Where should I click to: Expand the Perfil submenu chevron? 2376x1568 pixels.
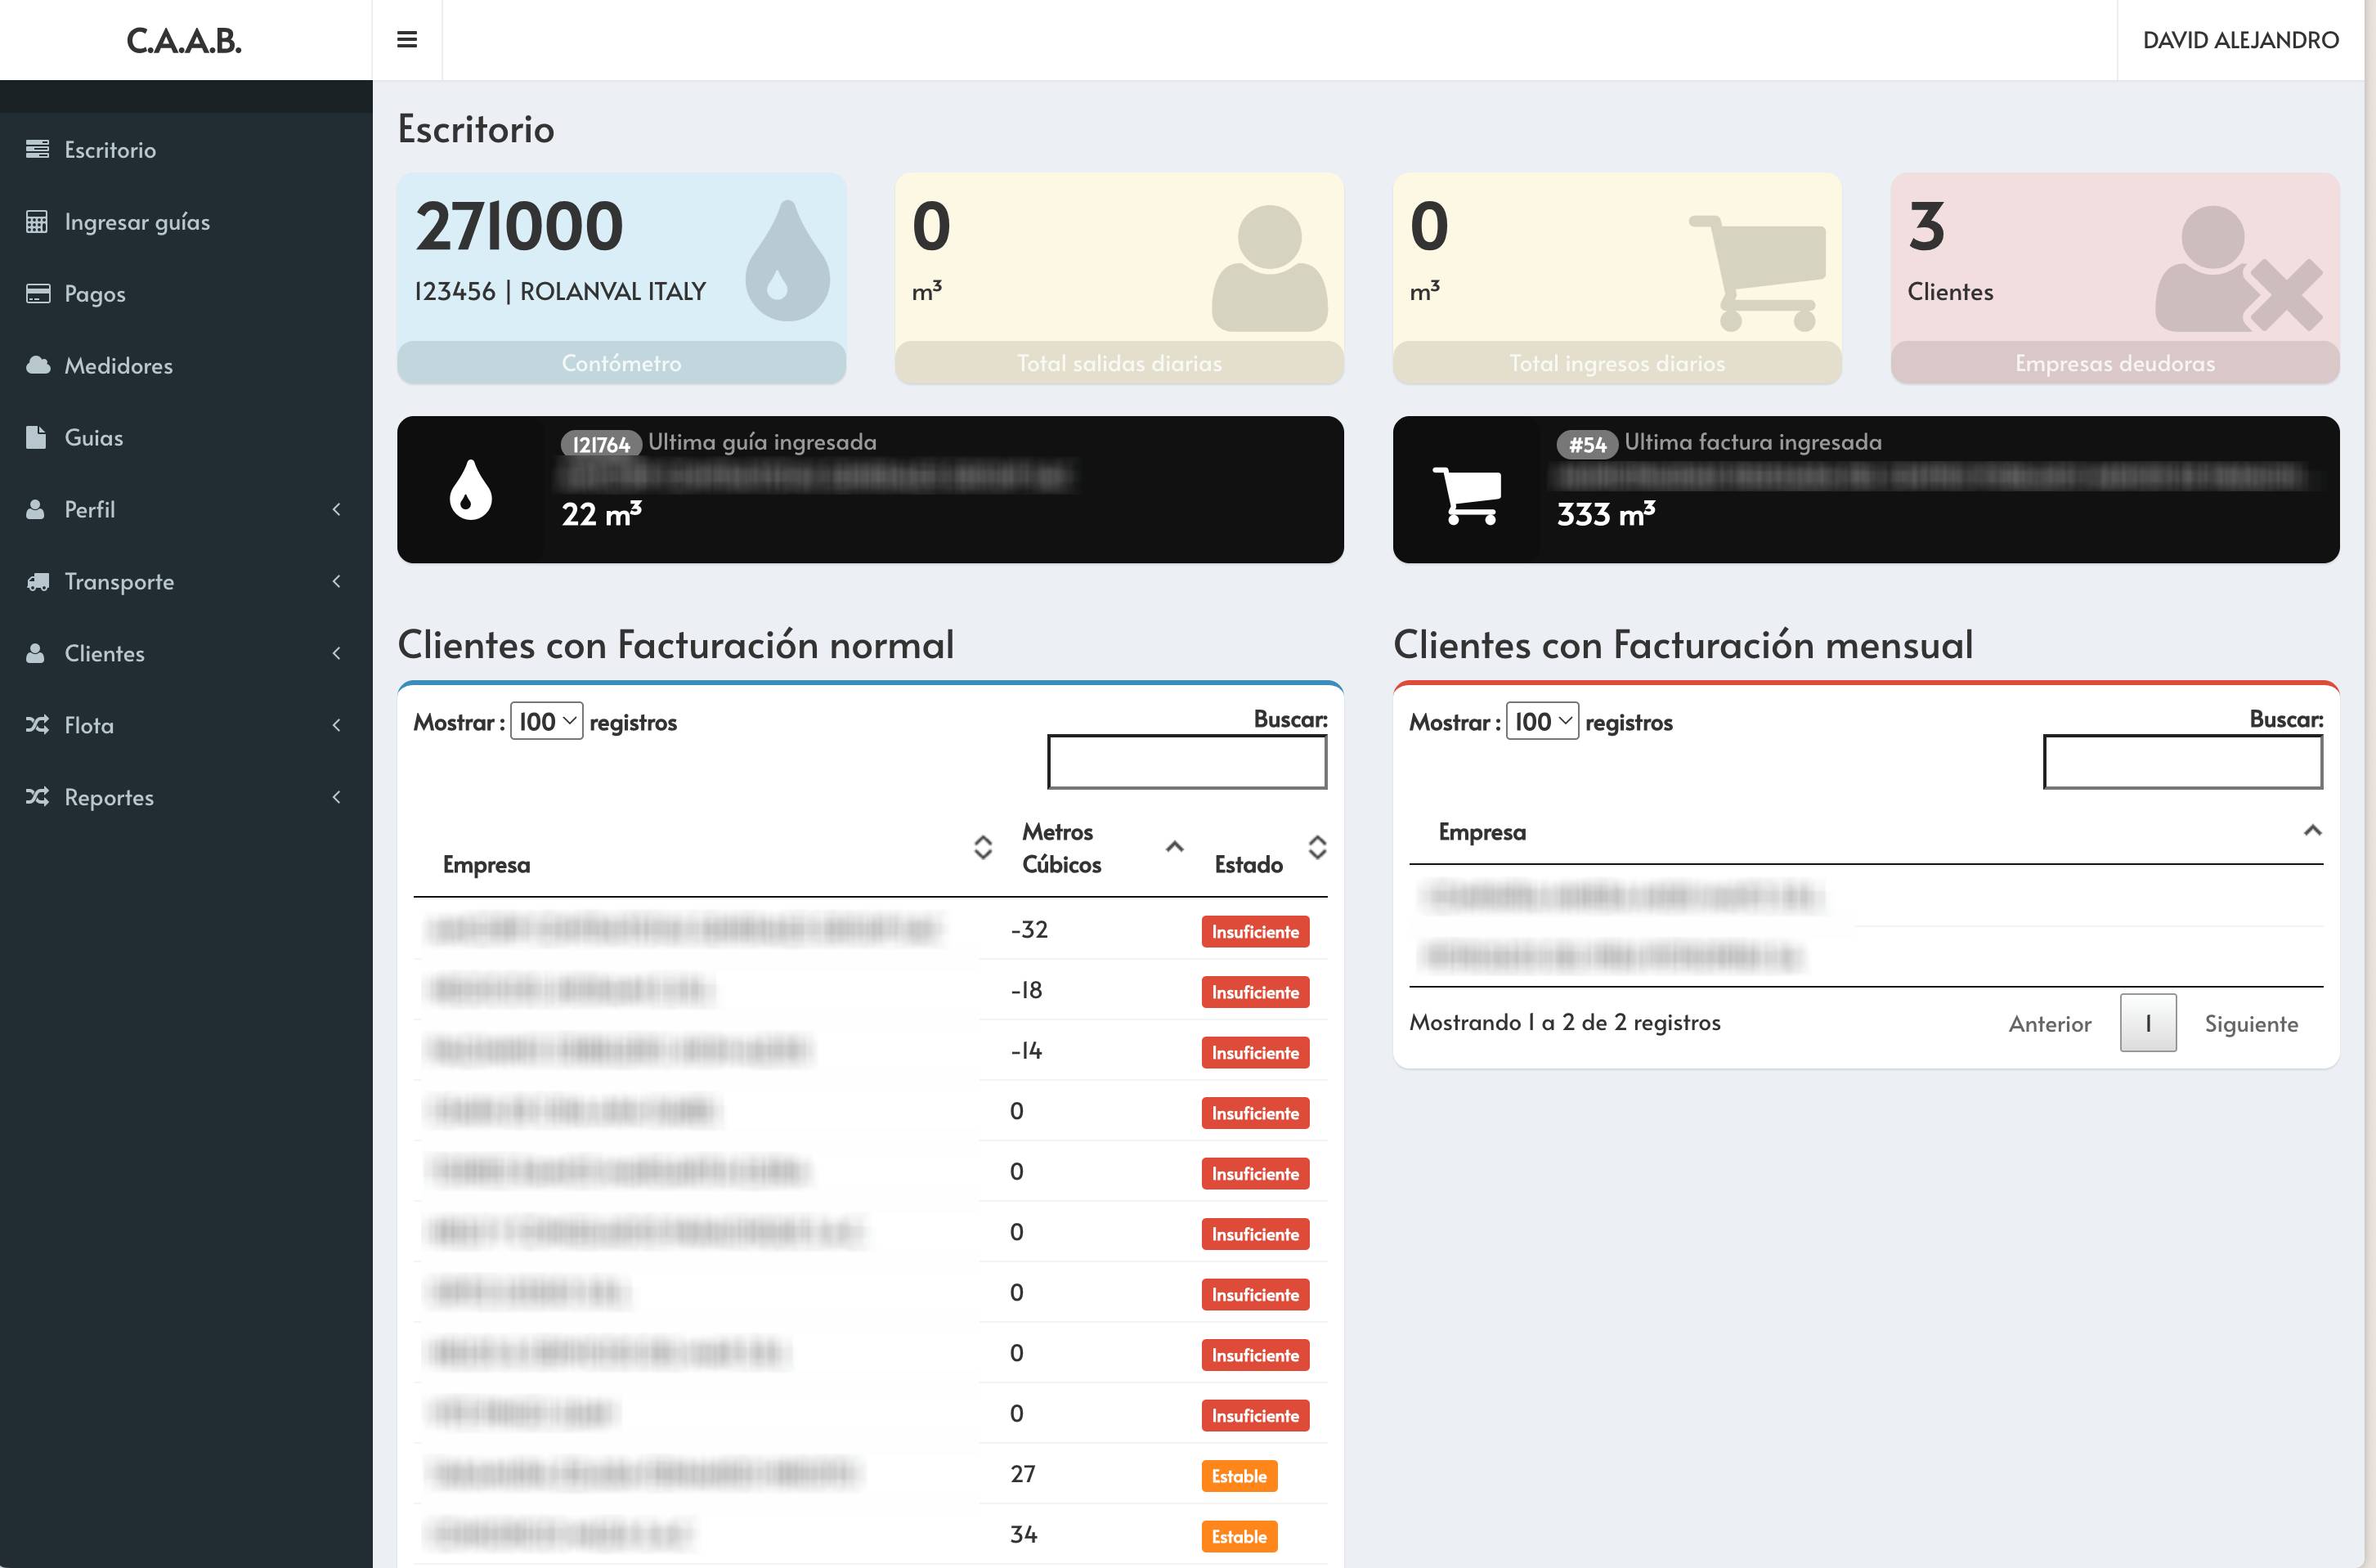(336, 509)
